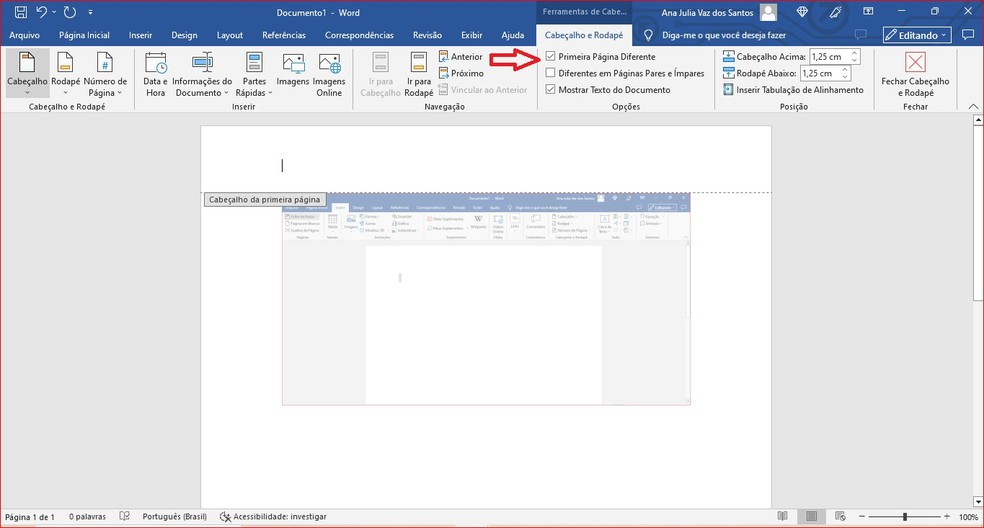This screenshot has height=528, width=984.
Task: Enable Diferentes em Páginas Pares e Ímpares
Action: 551,73
